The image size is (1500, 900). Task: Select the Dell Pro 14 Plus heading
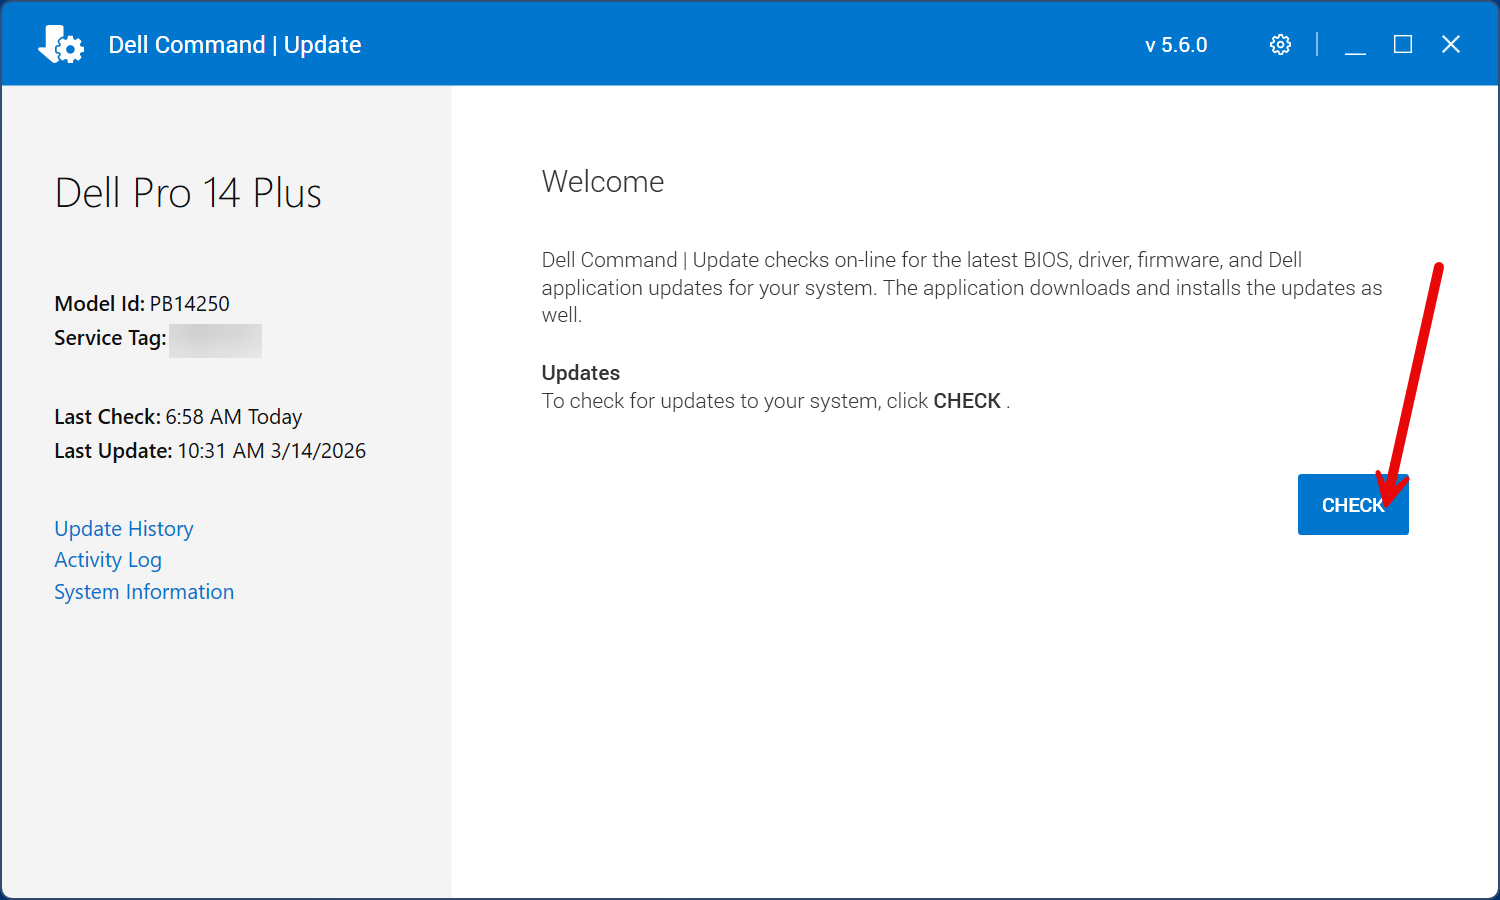coord(188,193)
